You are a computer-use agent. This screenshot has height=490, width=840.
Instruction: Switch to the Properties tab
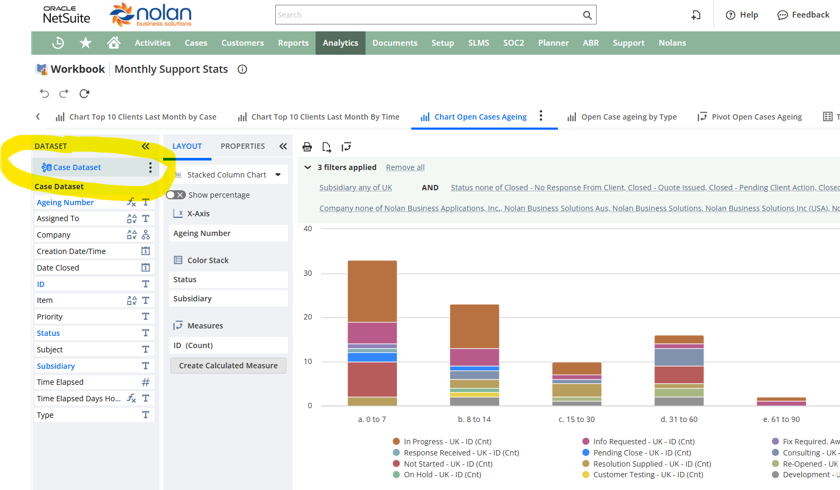(243, 146)
